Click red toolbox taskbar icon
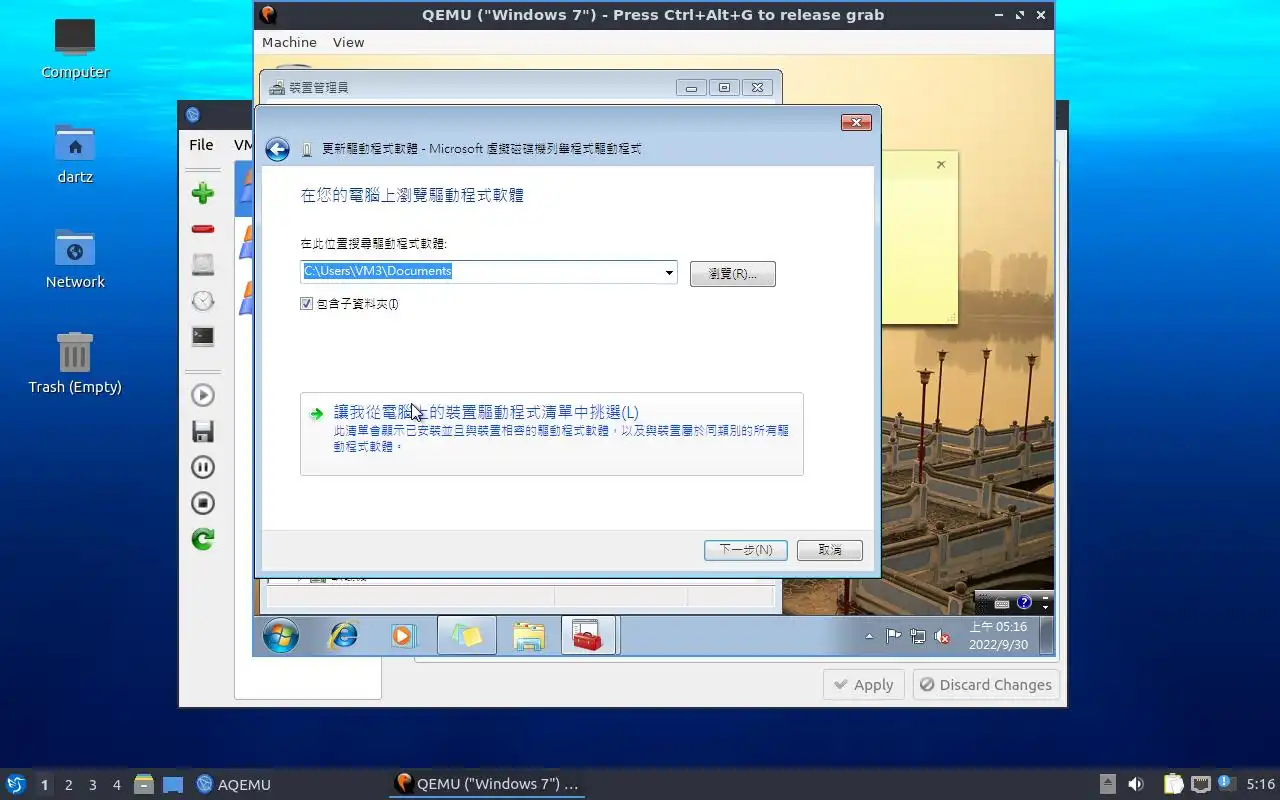 589,636
